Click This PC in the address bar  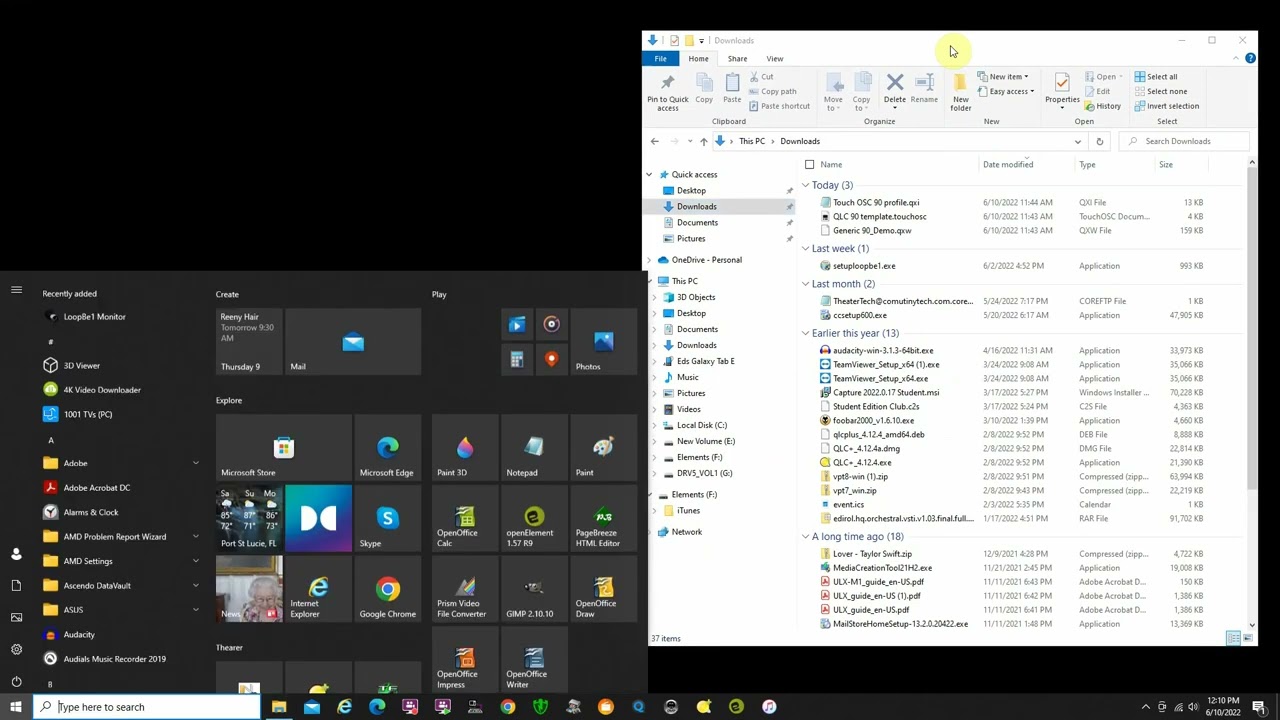point(752,141)
